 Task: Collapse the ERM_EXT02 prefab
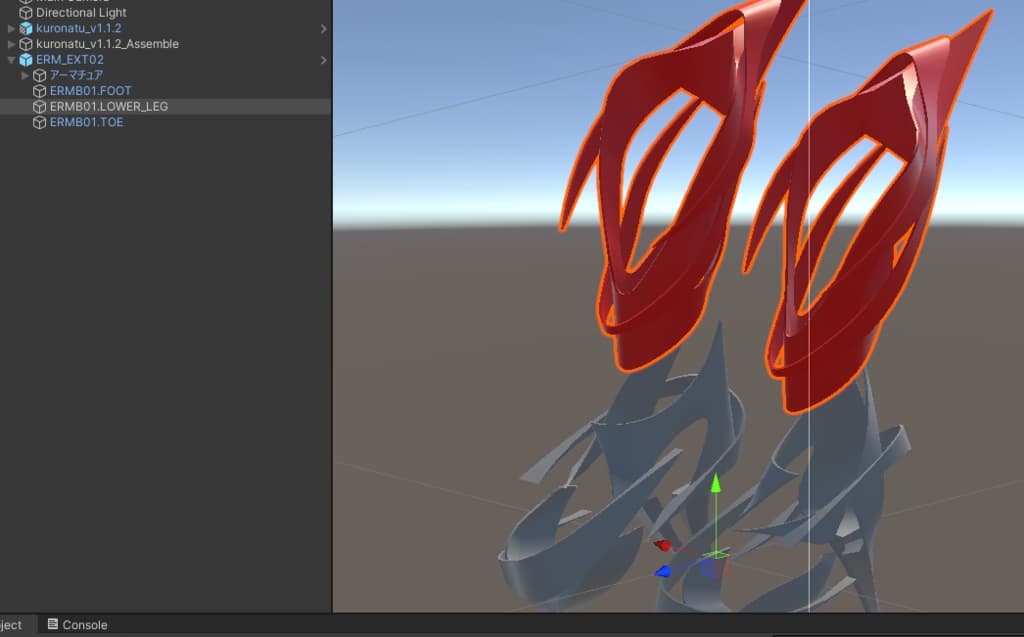click(x=11, y=59)
